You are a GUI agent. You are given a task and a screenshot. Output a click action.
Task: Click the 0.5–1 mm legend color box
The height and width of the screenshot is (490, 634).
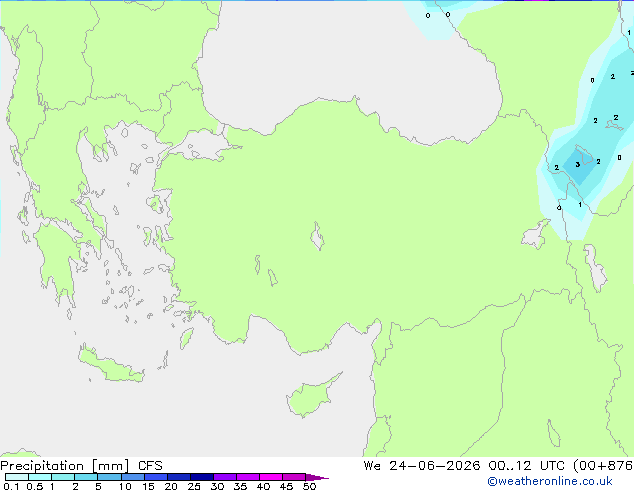point(40,477)
